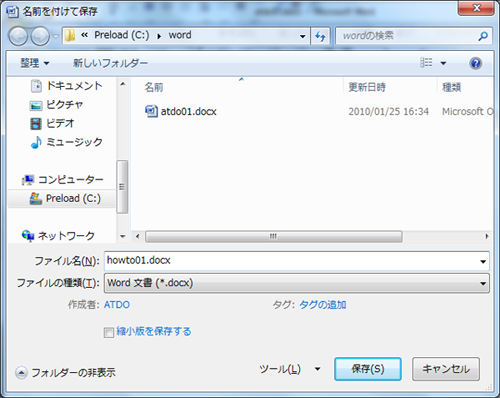This screenshot has width=500, height=398.
Task: Click the Back navigation arrow button
Action: click(18, 36)
